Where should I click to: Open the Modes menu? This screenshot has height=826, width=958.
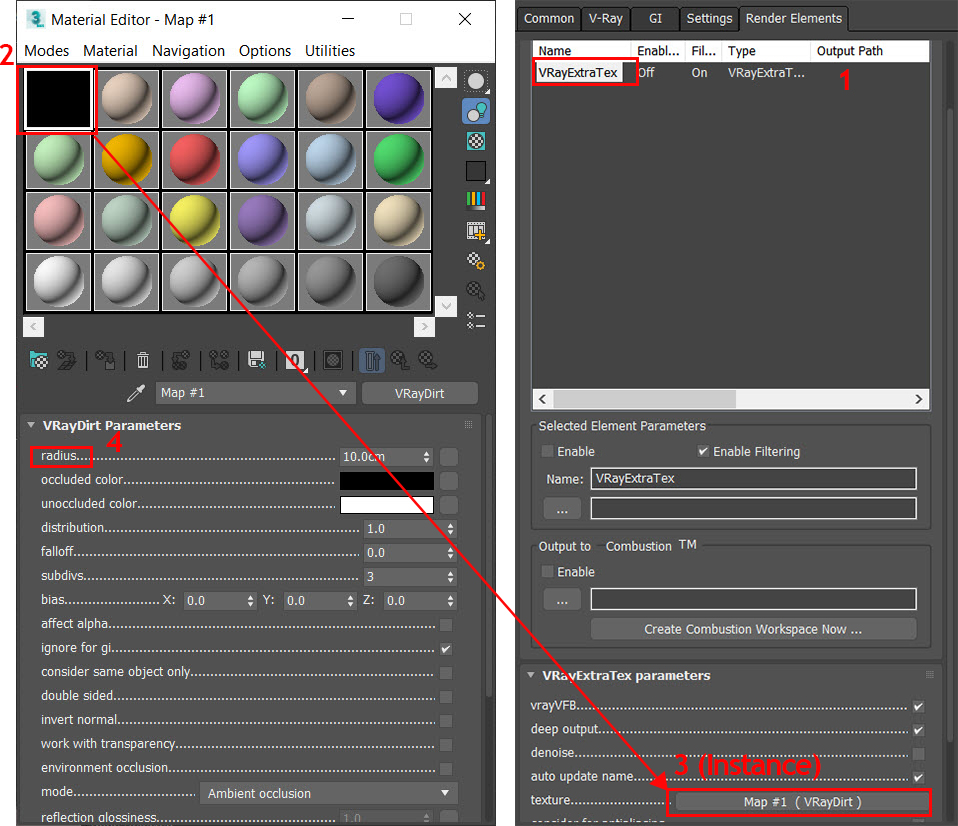tap(46, 51)
